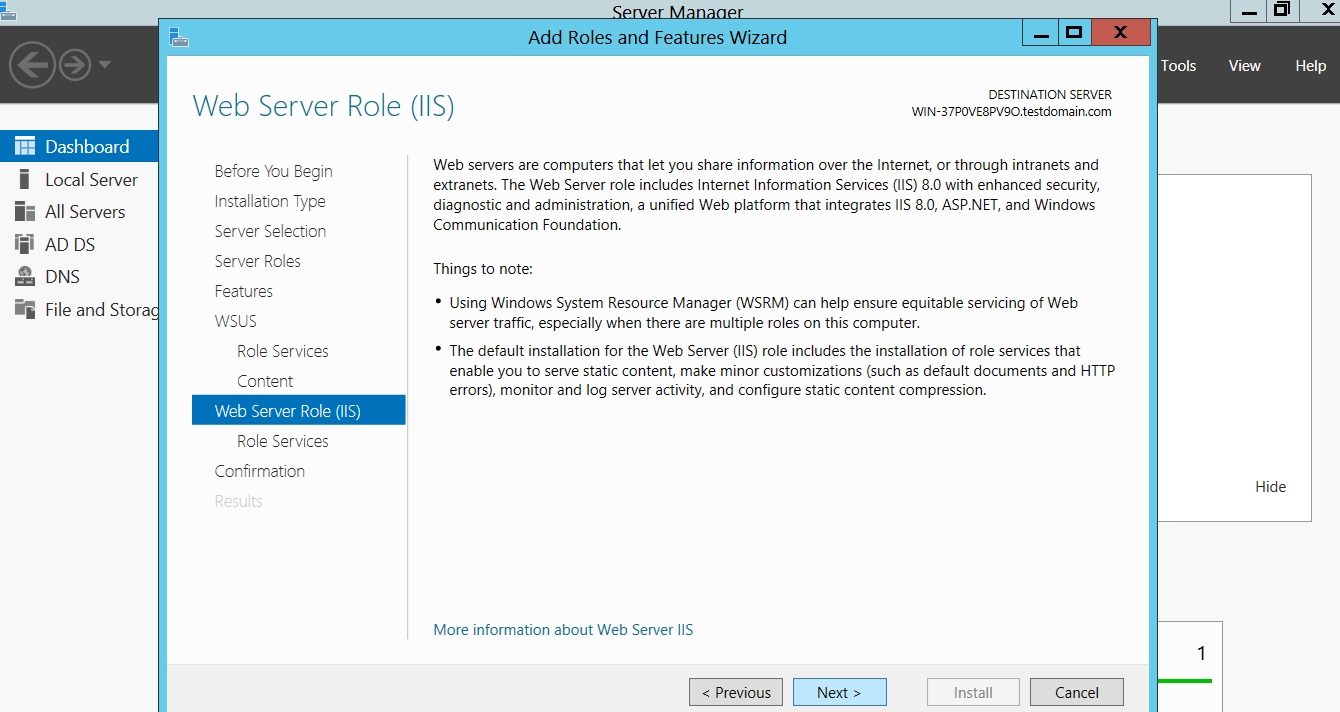Click the Local Server icon
The width and height of the screenshot is (1340, 712).
pyautogui.click(x=25, y=180)
